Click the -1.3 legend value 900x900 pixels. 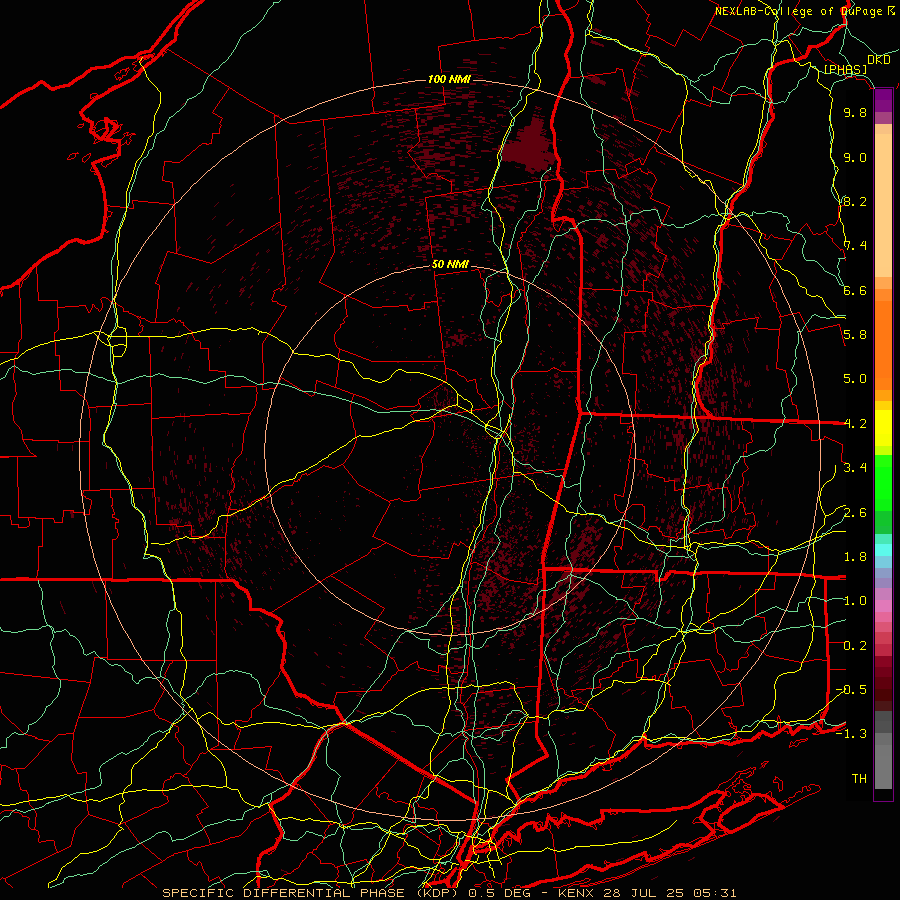pos(851,734)
